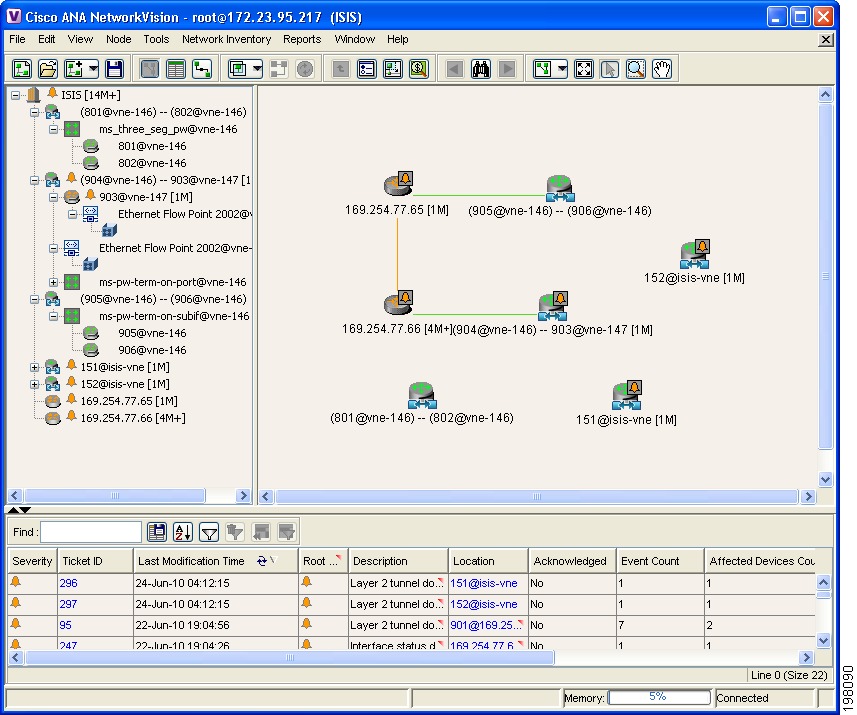Collapse ms-pw-term-on-subif@vne-146 tree node

coord(53,316)
